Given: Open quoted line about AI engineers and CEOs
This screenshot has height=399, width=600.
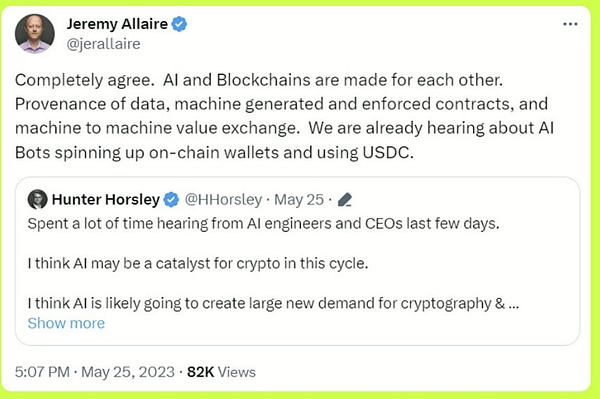Looking at the screenshot, I should [263, 223].
